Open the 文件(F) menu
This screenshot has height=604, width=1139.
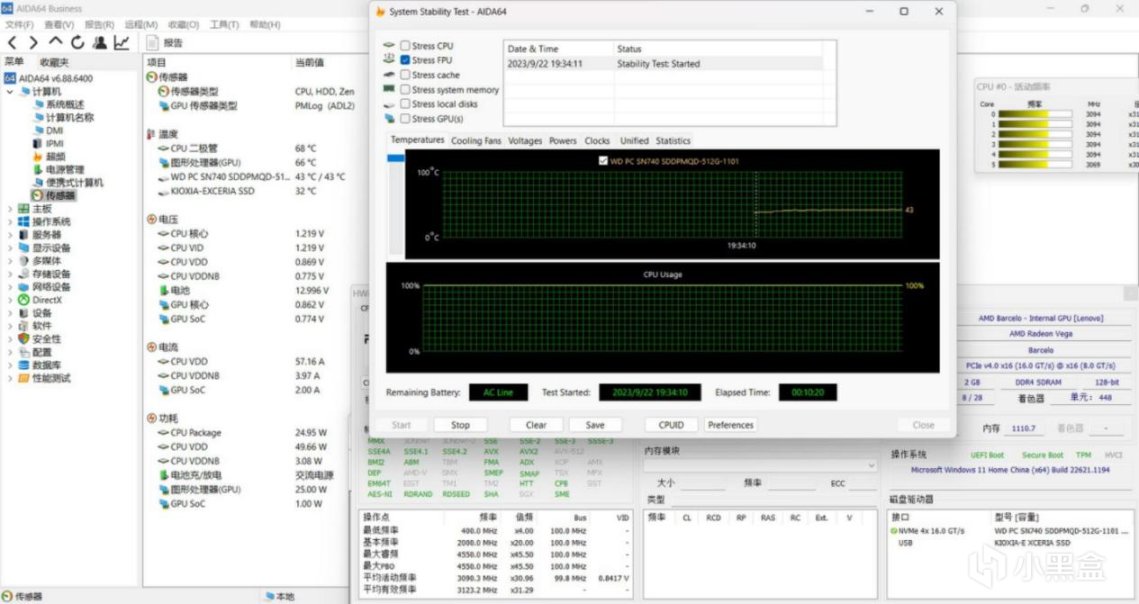click(x=20, y=25)
